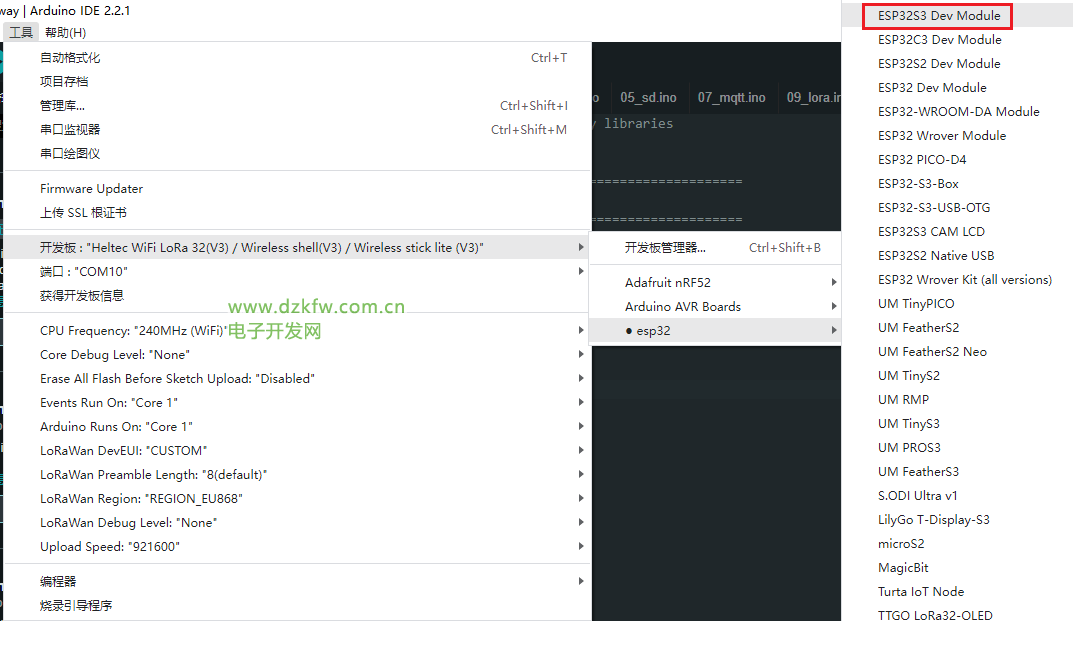
Task: Choose ESP32S3 Dev Module board
Action: pos(939,16)
